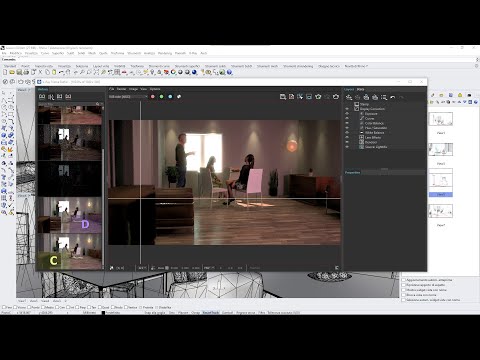
Task: Click the blue monitor icon in frame buffer toolbar
Action: tap(309, 97)
